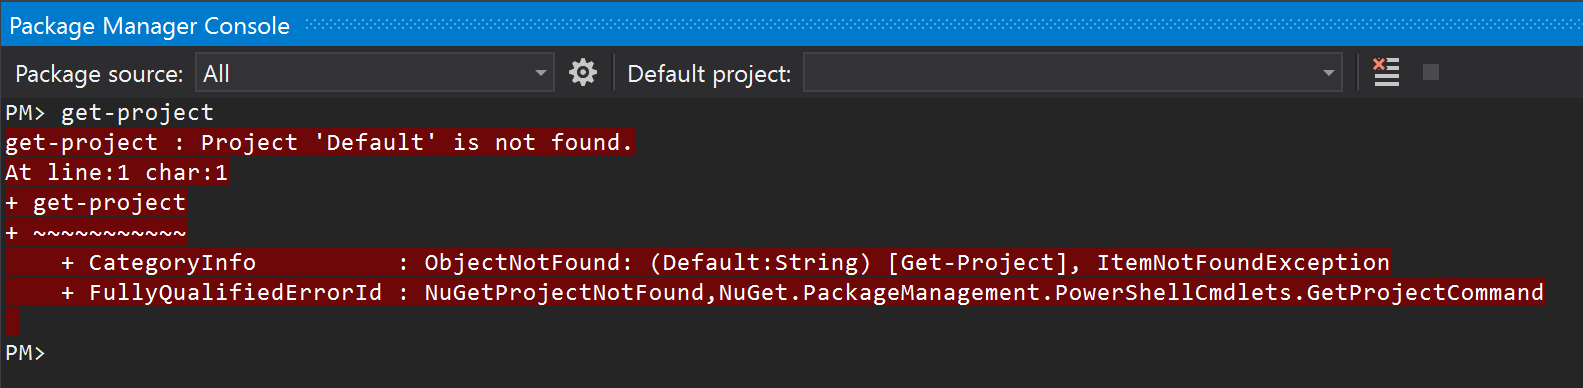This screenshot has width=1583, height=388.
Task: Click the "At line:1 char:1" error line
Action: point(117,173)
